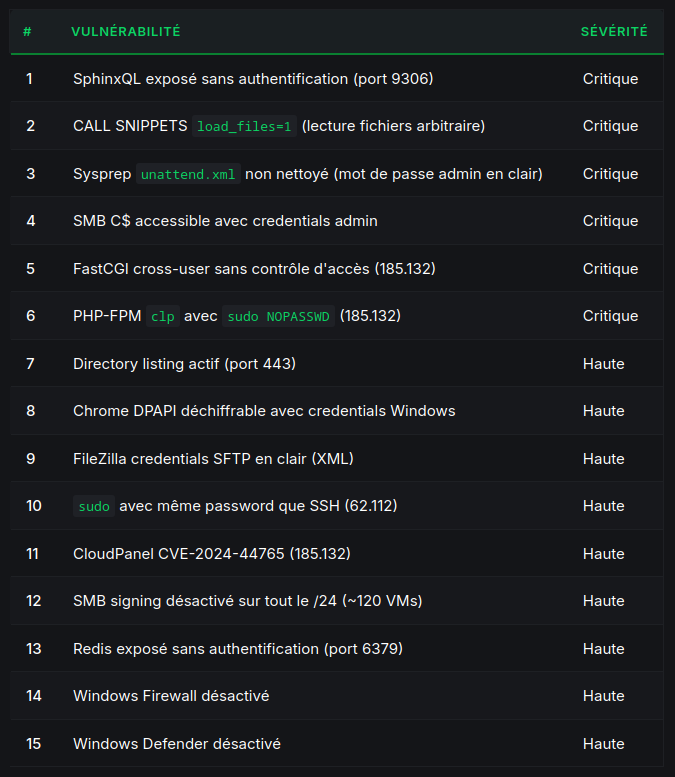Click the Chrome DPAPI déchiffrable entry
Viewport: 675px width, 777px height.
264,411
